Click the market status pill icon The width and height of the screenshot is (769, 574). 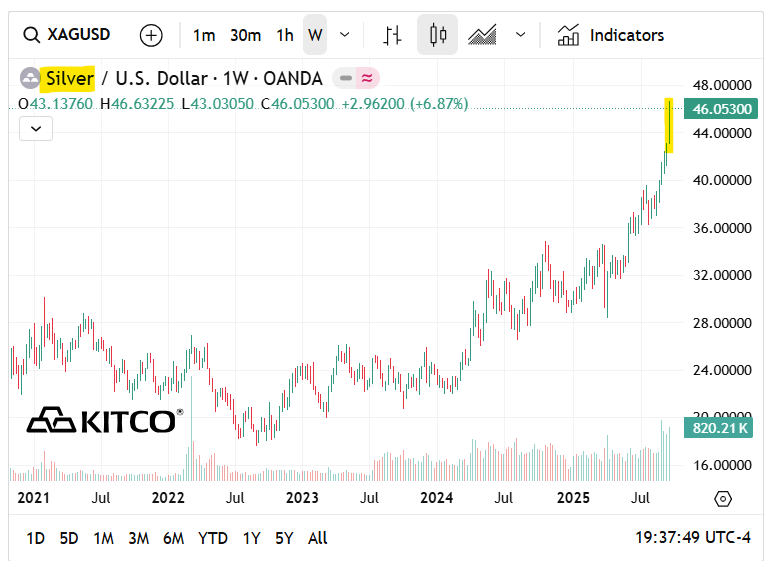pos(356,78)
